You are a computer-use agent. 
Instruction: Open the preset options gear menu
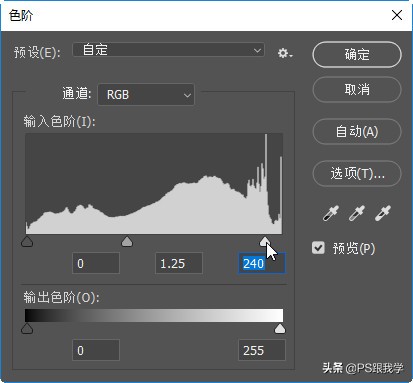pos(285,53)
